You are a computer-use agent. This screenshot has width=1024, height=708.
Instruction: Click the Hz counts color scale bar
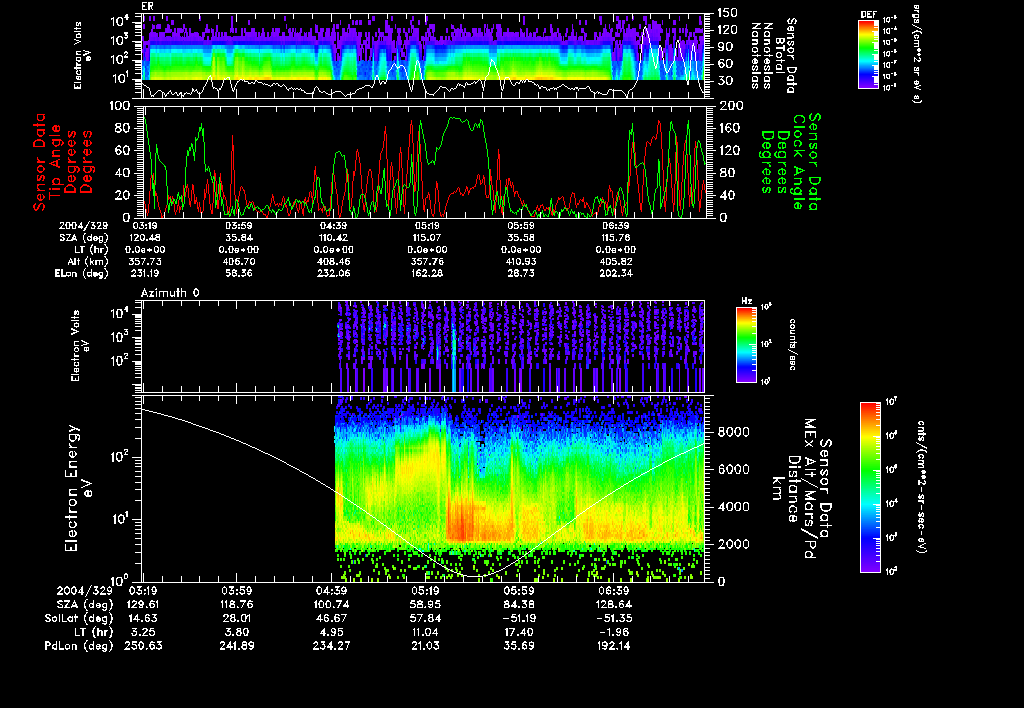click(746, 345)
